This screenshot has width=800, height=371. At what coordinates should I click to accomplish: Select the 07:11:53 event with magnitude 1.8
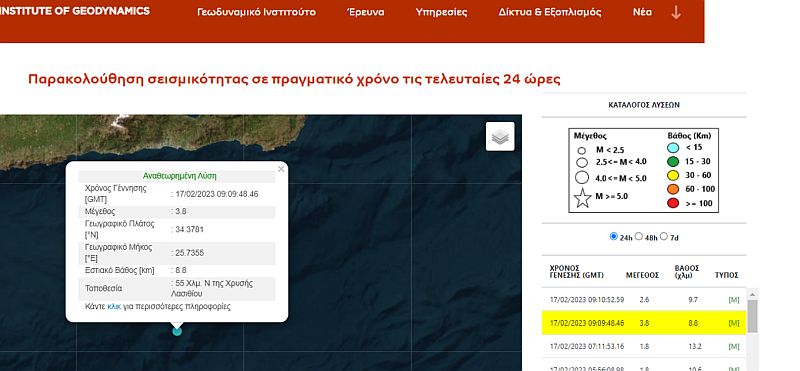(x=644, y=347)
